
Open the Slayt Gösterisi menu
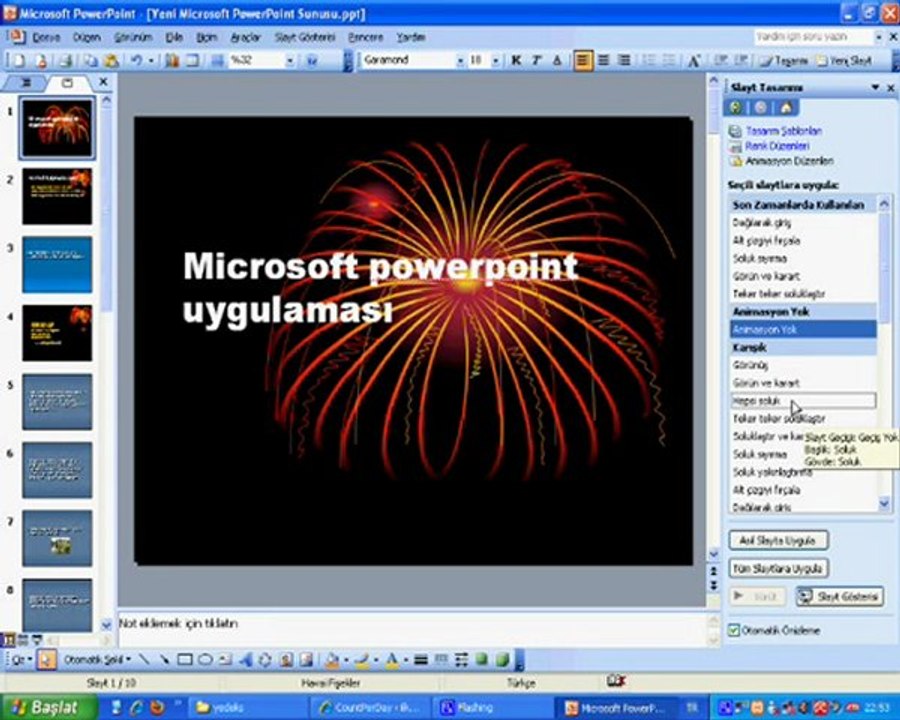(305, 37)
